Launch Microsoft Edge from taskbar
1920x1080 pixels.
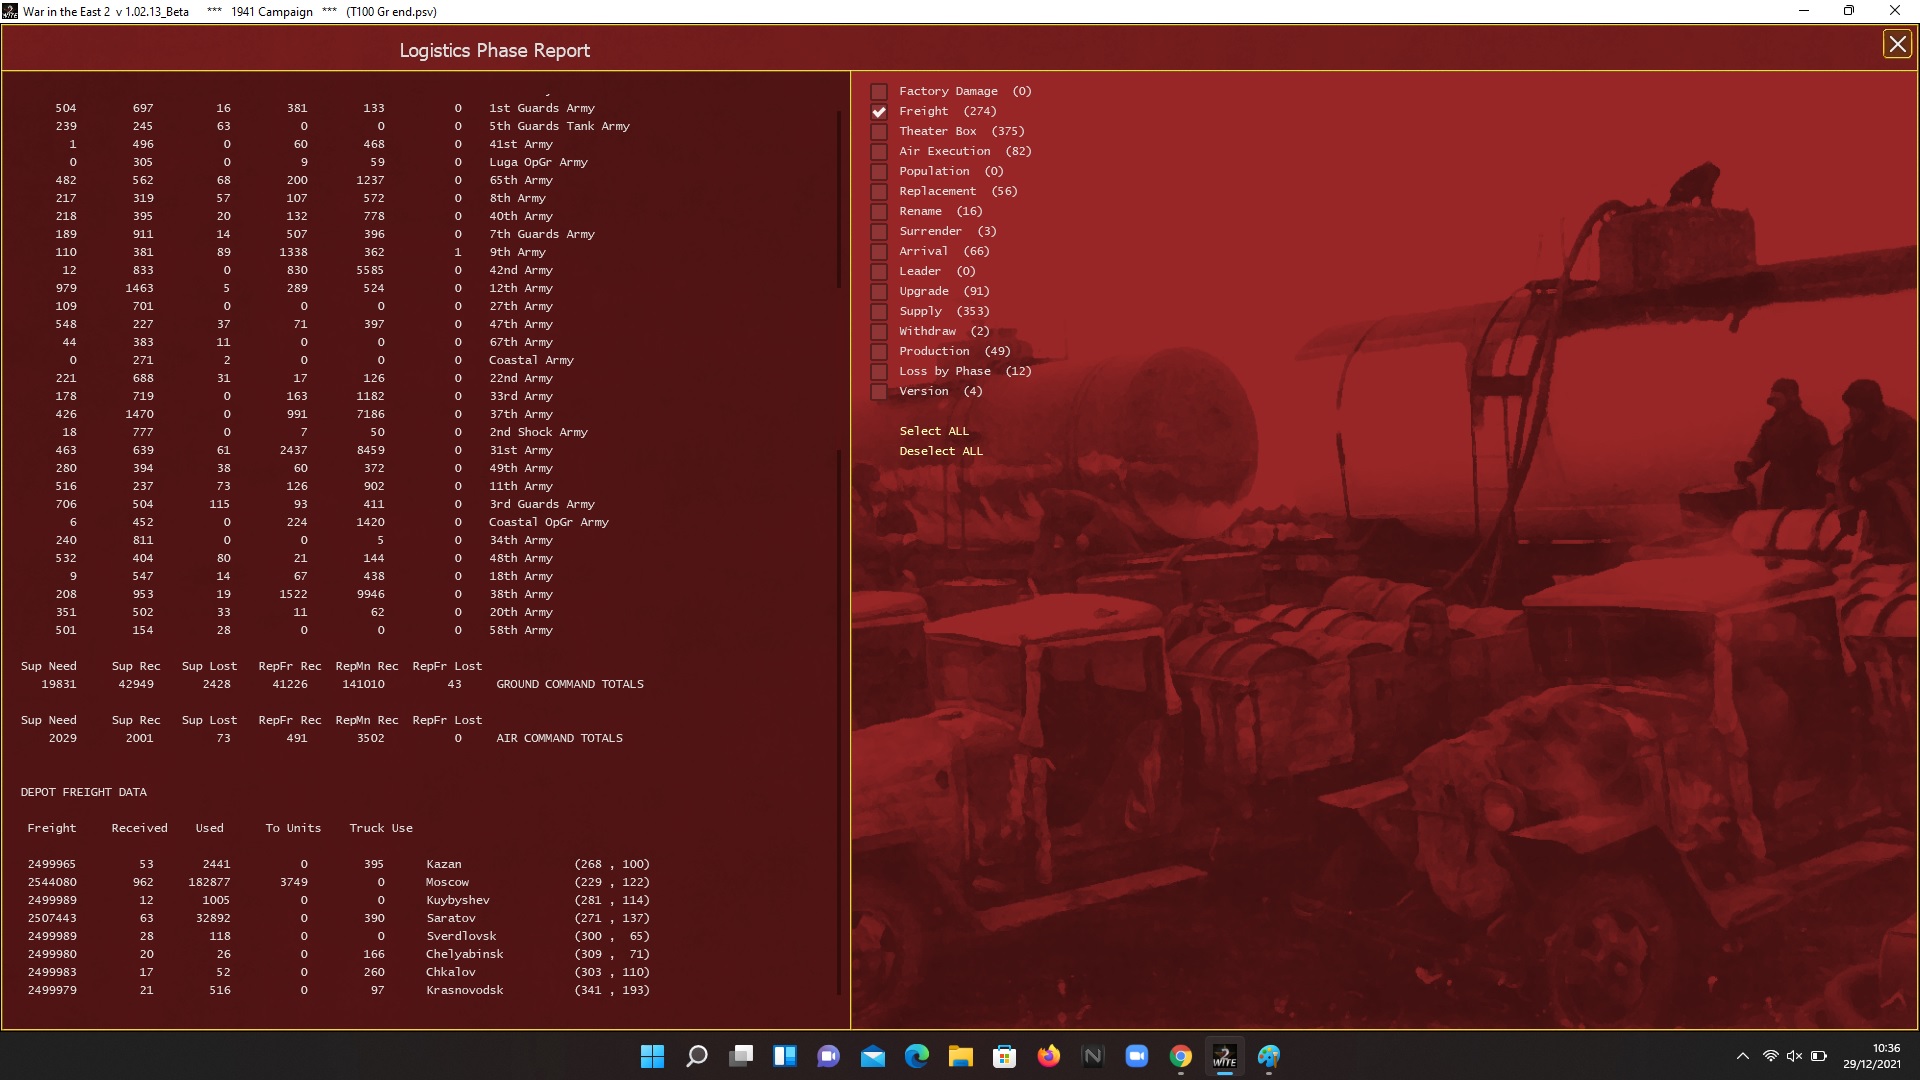[x=916, y=1056]
